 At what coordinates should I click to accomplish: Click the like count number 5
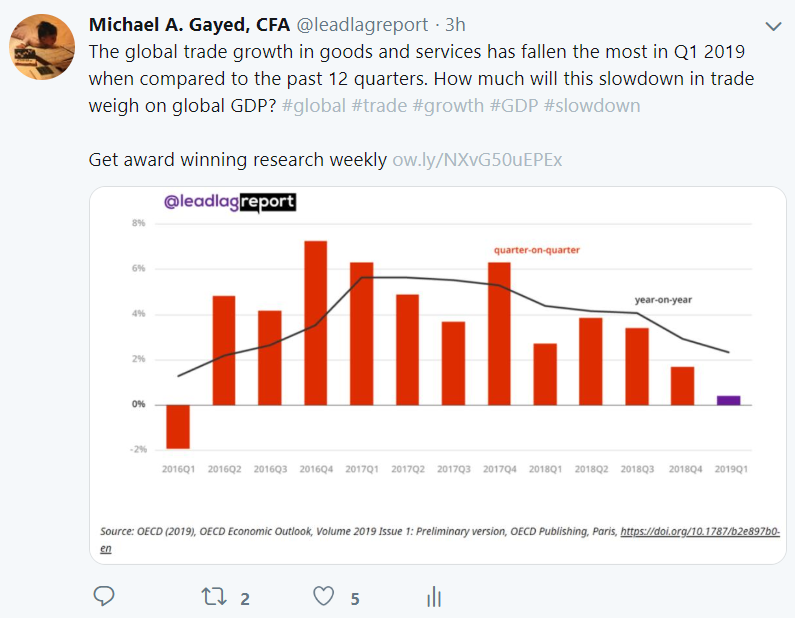354,599
